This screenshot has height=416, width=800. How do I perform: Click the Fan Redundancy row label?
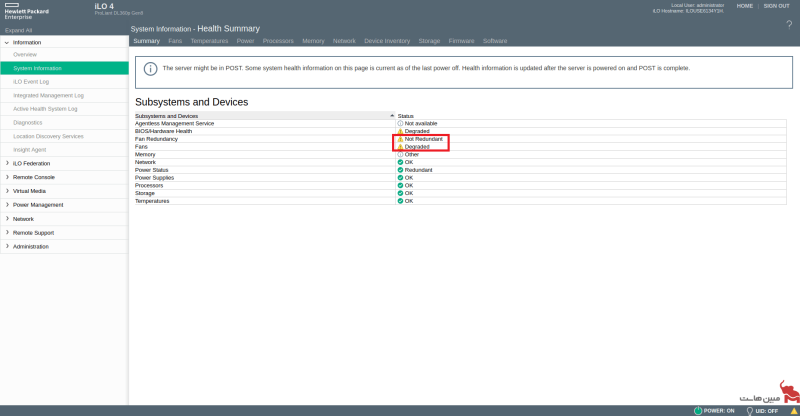[156, 139]
